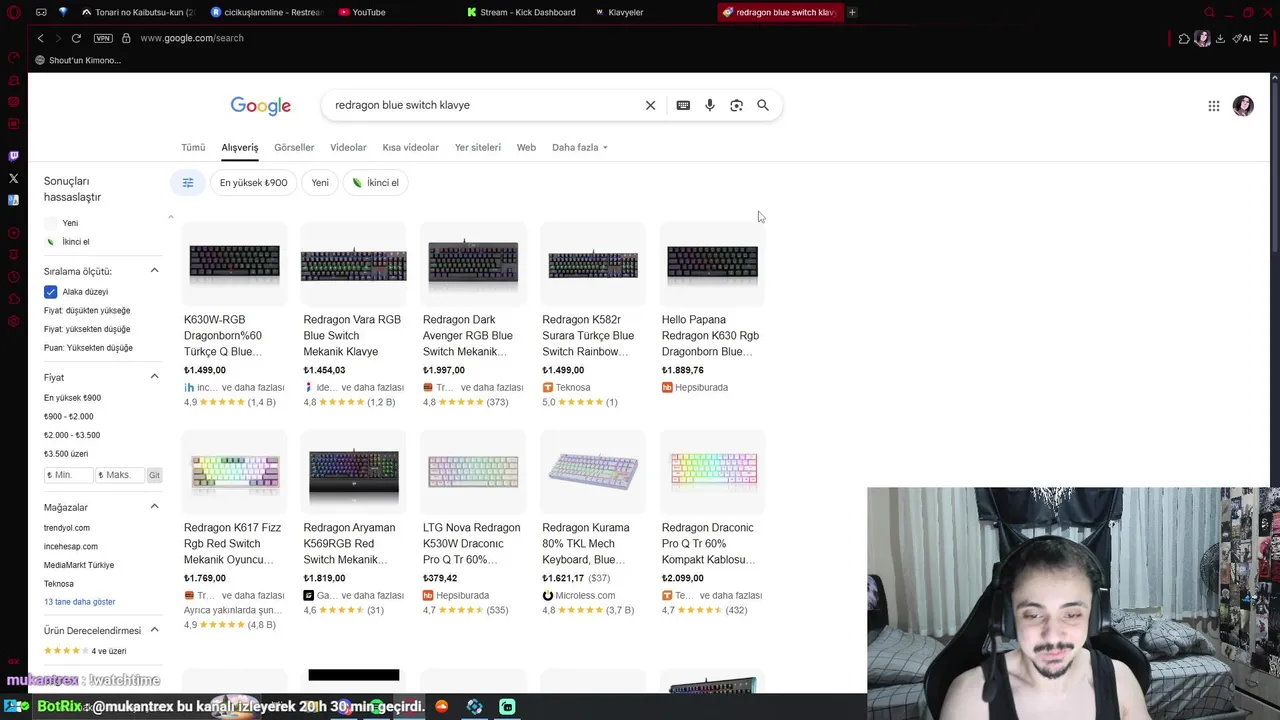Filter price ₺900 - ₺2.000
1280x720 pixels.
tap(69, 416)
